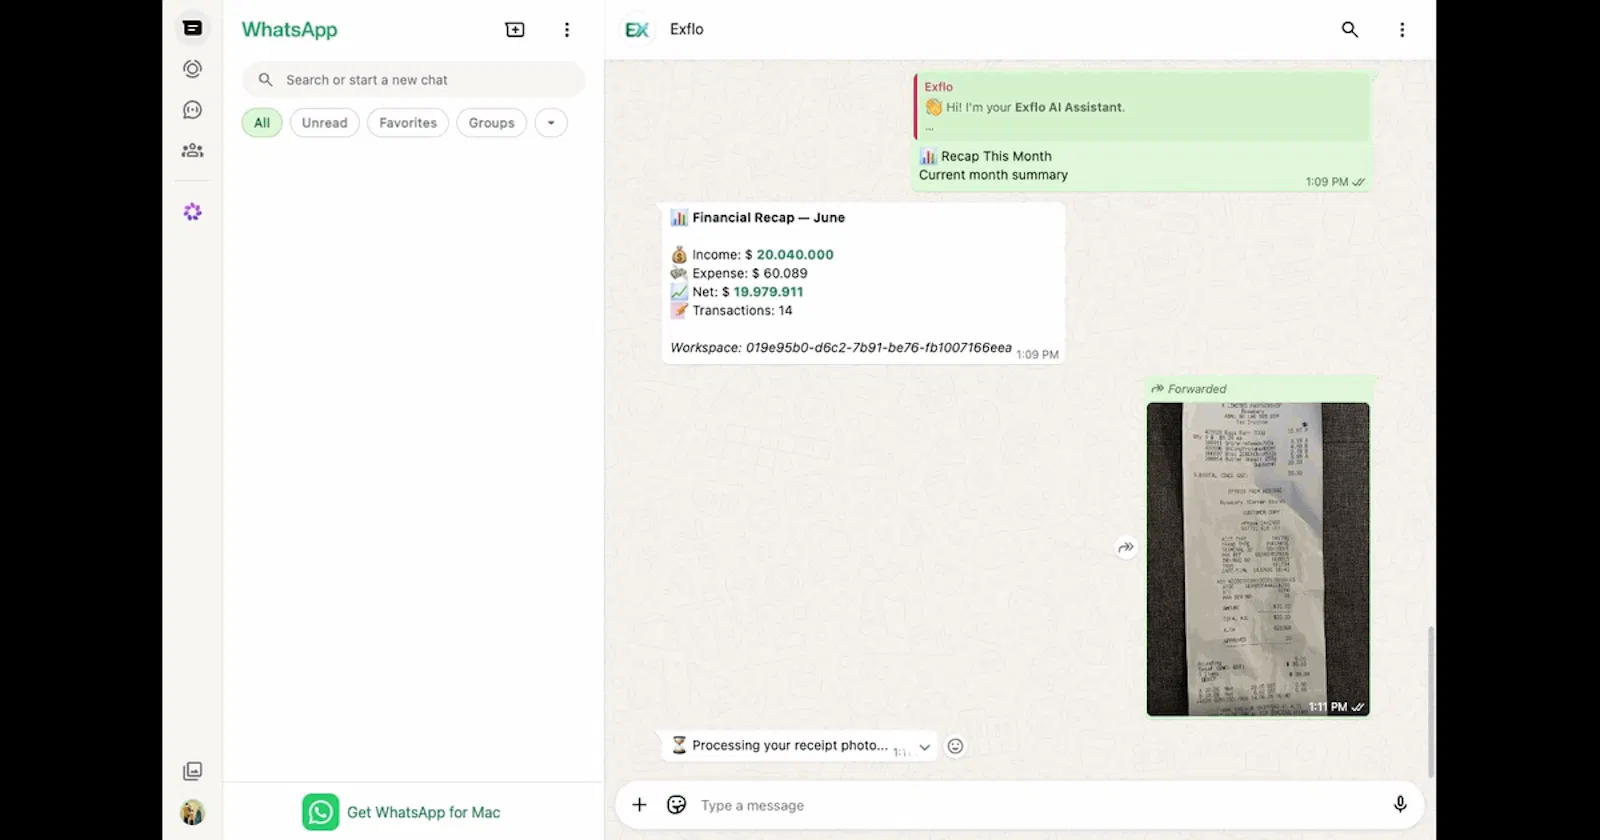Focus the Type a message field
The height and width of the screenshot is (840, 1600).
pyautogui.click(x=1040, y=805)
